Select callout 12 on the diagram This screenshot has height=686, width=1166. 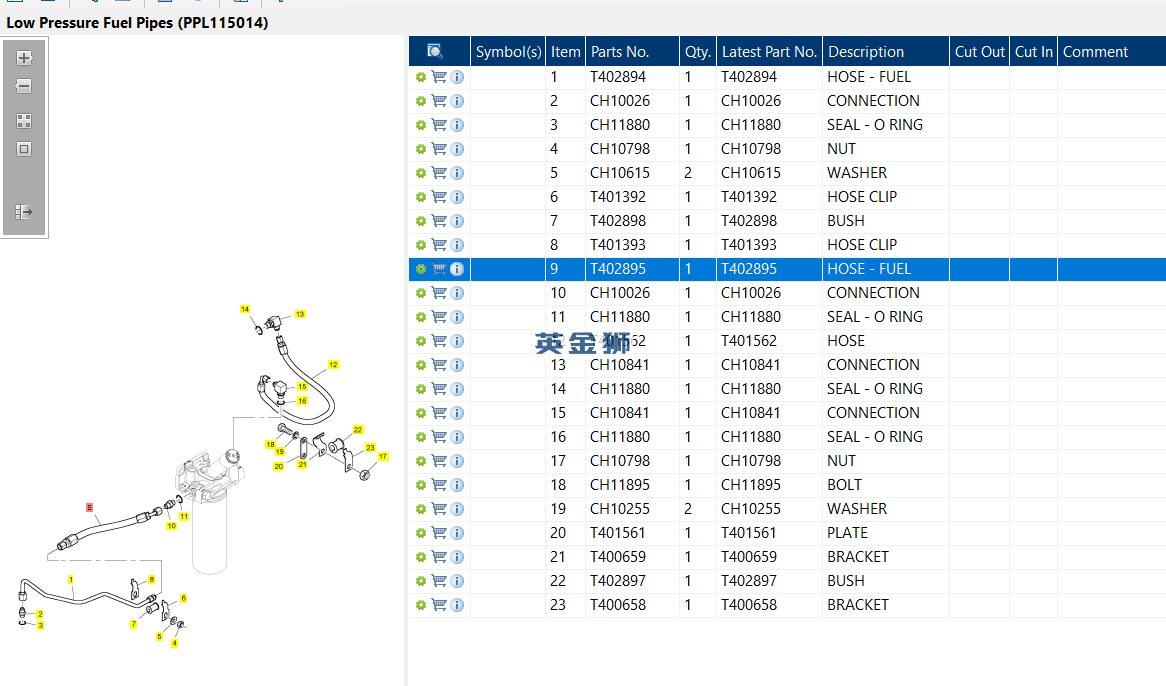pyautogui.click(x=333, y=365)
